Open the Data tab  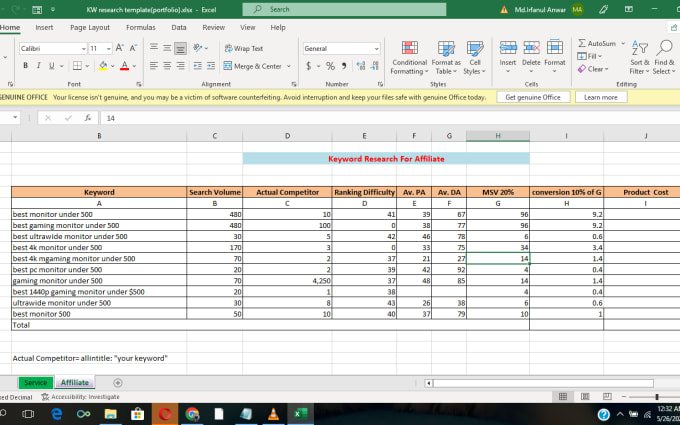click(x=179, y=27)
